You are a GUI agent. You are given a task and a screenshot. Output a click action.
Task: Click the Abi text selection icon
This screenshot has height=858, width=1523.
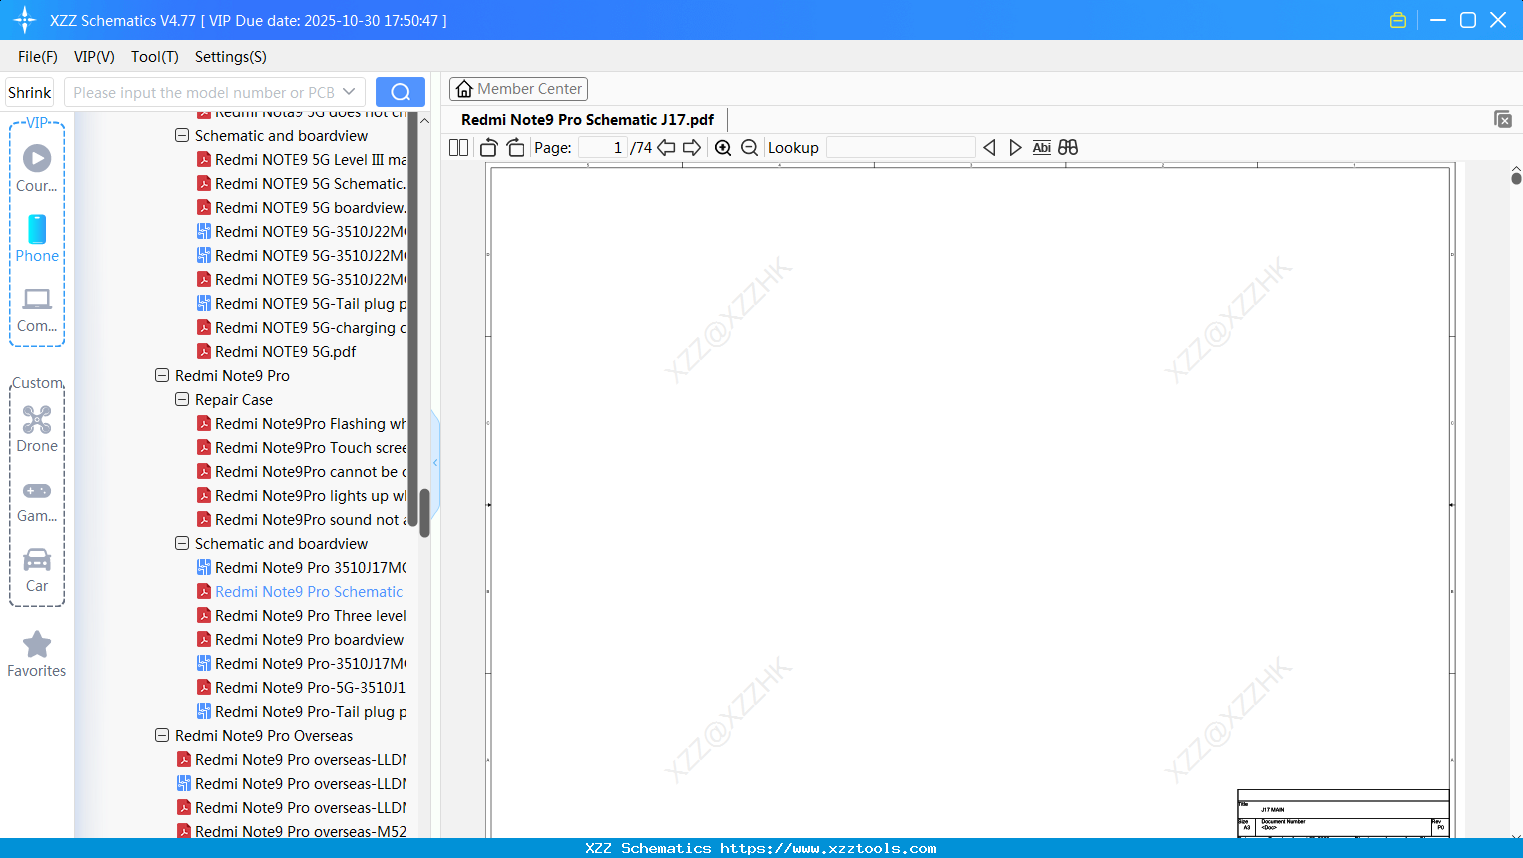click(1042, 148)
